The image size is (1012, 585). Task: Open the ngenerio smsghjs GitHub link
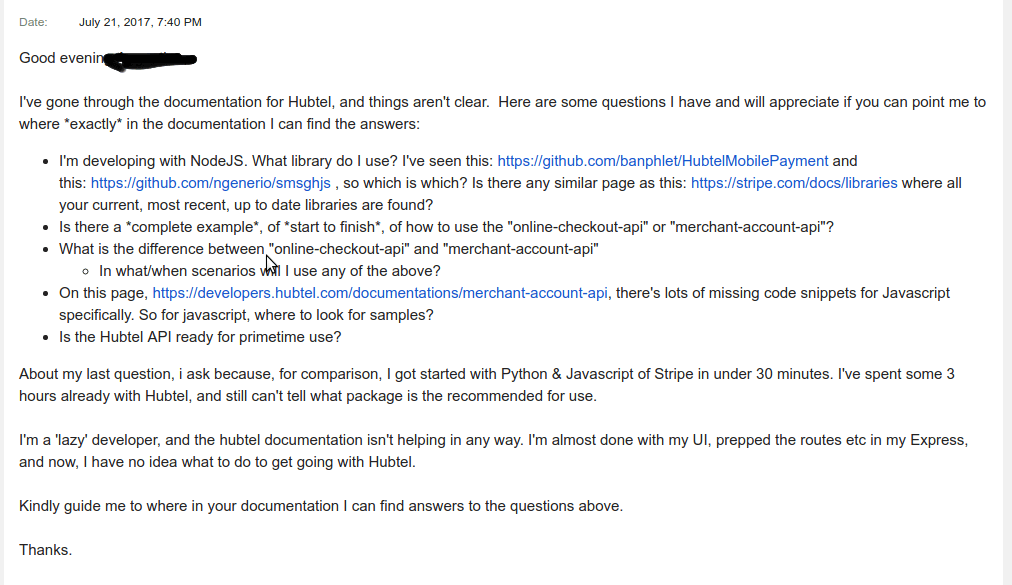pos(212,183)
